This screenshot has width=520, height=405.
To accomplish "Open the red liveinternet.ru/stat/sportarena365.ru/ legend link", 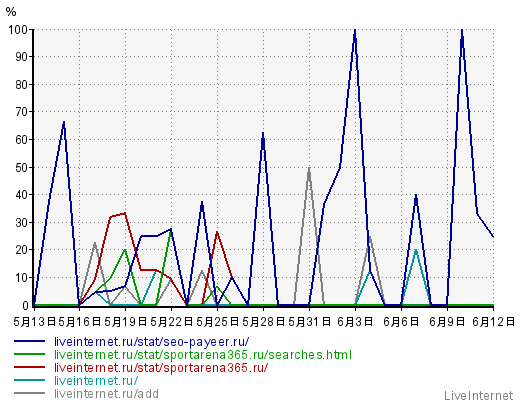I will tap(161, 368).
